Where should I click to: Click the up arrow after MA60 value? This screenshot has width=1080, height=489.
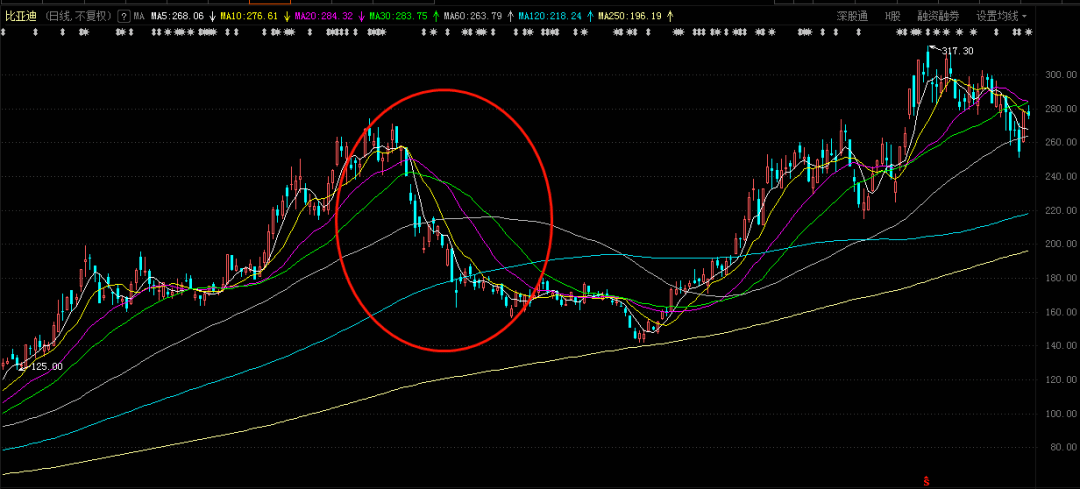point(509,16)
